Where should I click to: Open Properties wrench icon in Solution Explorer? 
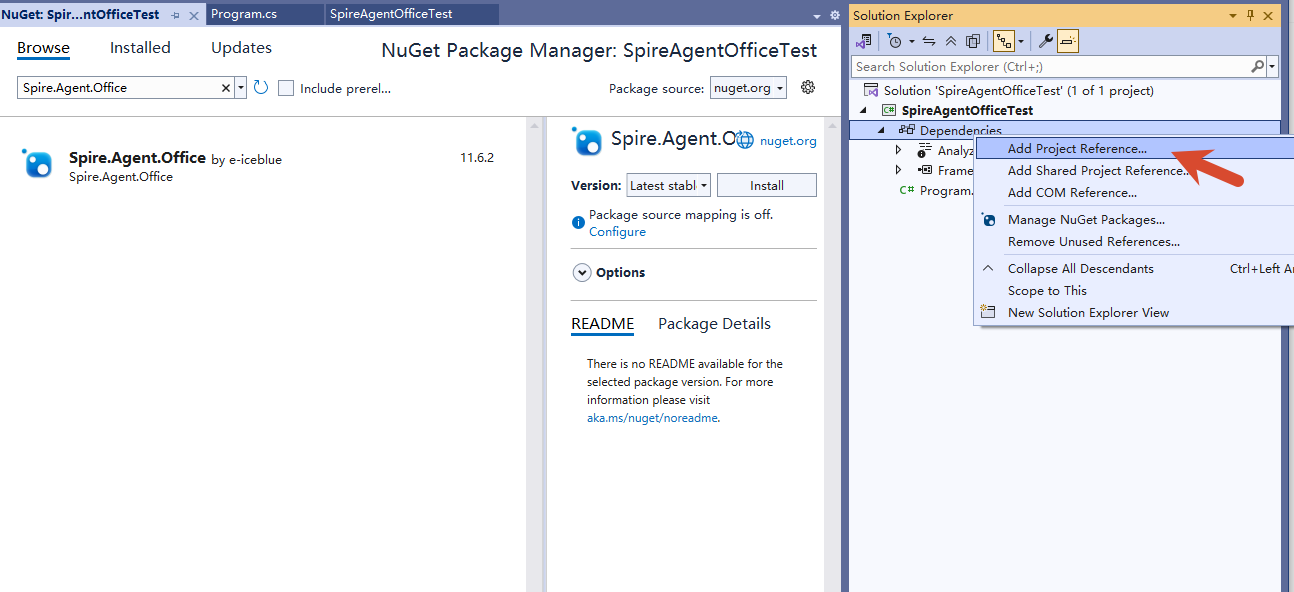click(x=1046, y=41)
